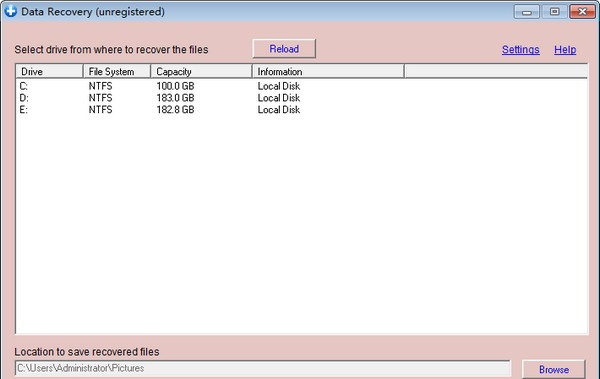Click Local Disk in the D: row

click(x=279, y=98)
